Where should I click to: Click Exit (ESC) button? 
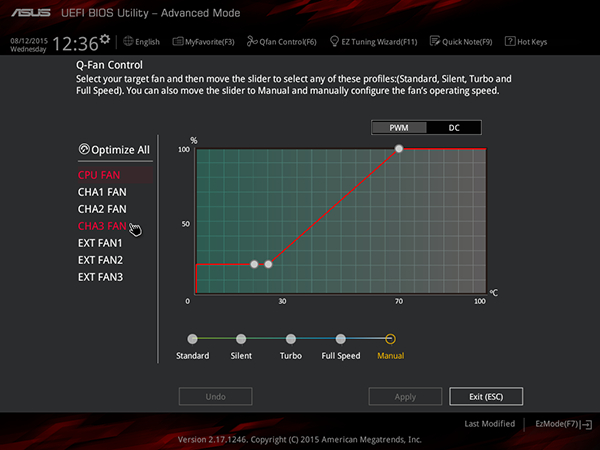486,396
